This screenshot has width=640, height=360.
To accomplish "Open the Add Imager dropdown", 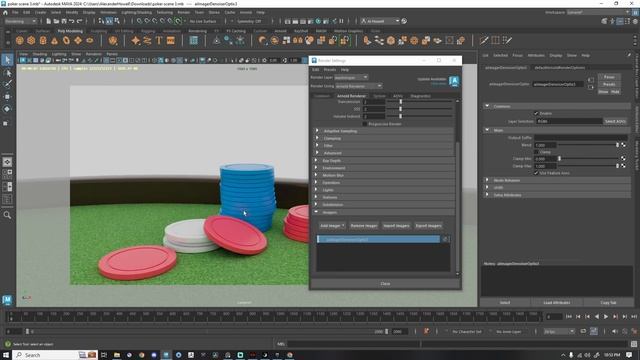I will pyautogui.click(x=332, y=226).
